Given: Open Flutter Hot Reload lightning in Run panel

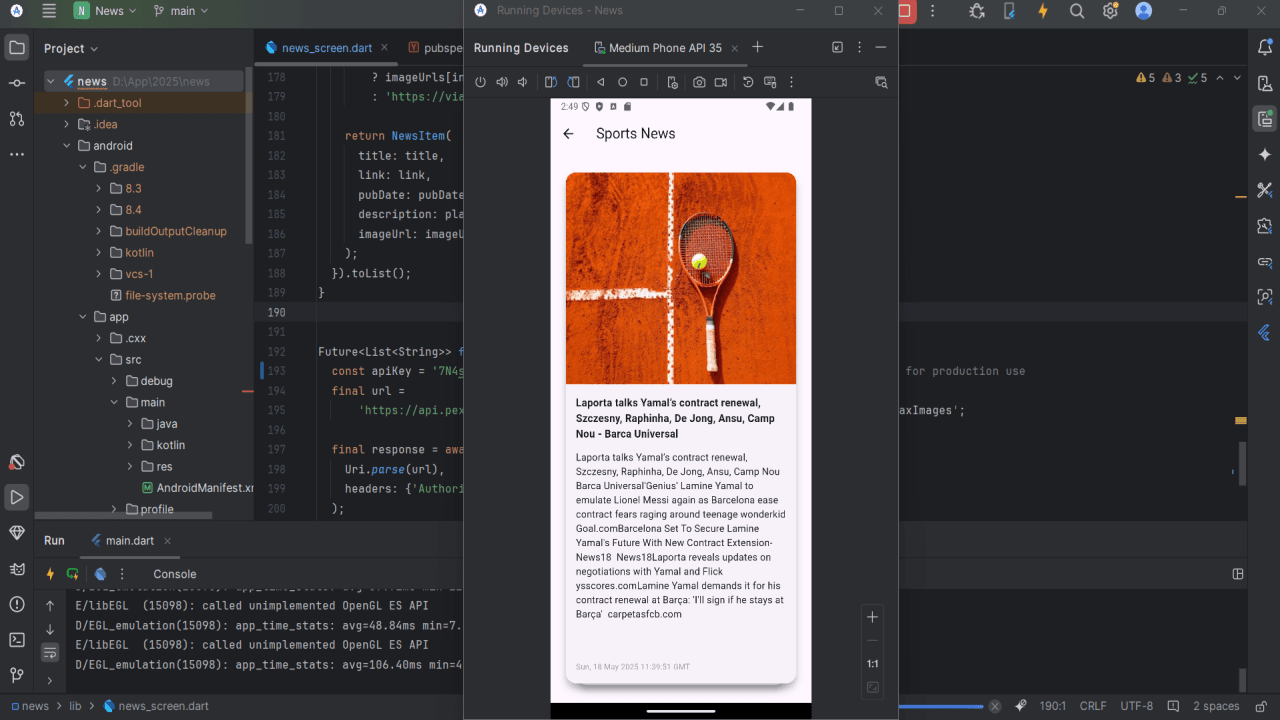Looking at the screenshot, I should point(50,574).
